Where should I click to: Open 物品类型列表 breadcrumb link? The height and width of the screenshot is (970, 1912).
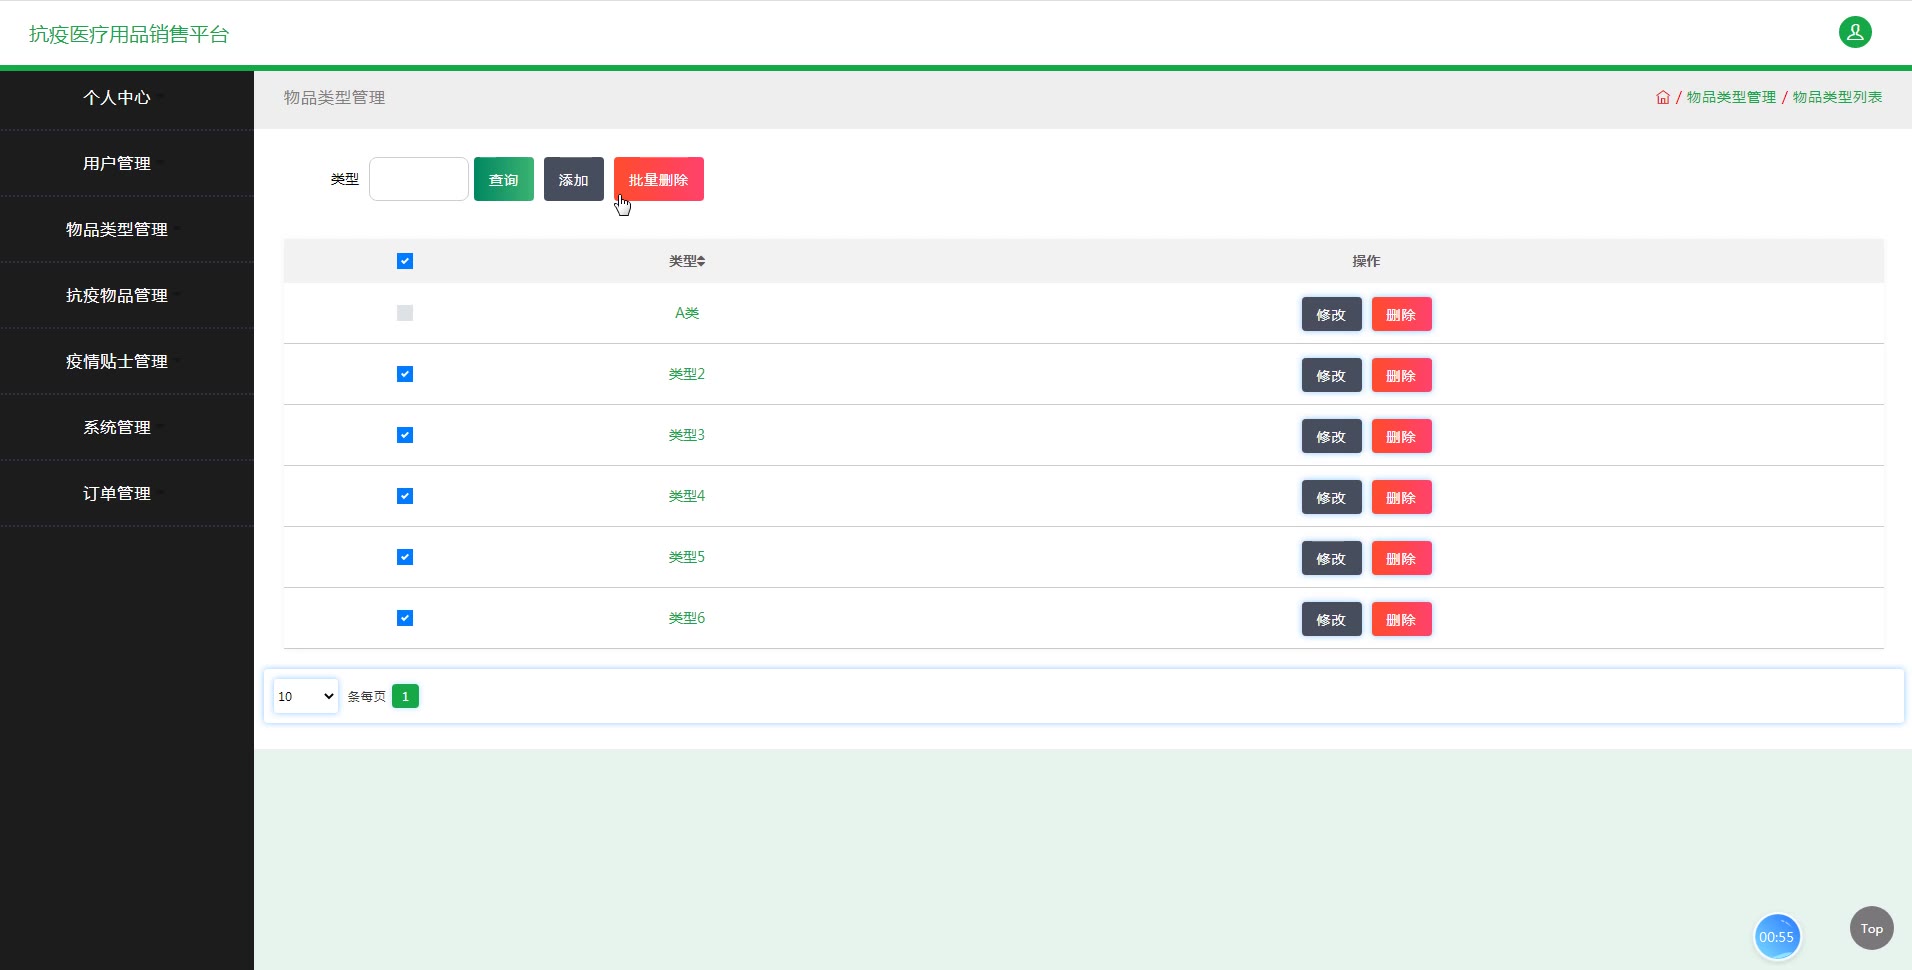(x=1837, y=97)
